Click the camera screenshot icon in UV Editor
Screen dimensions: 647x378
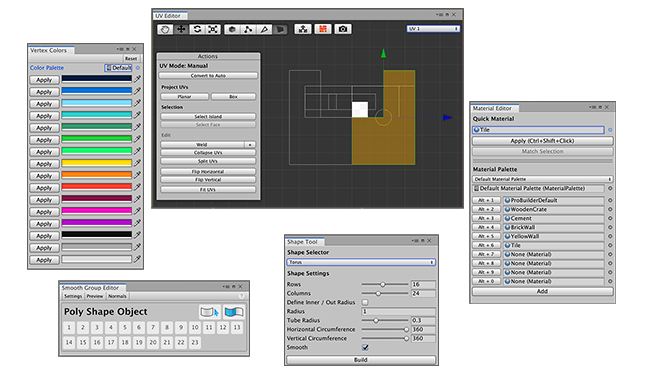point(343,29)
